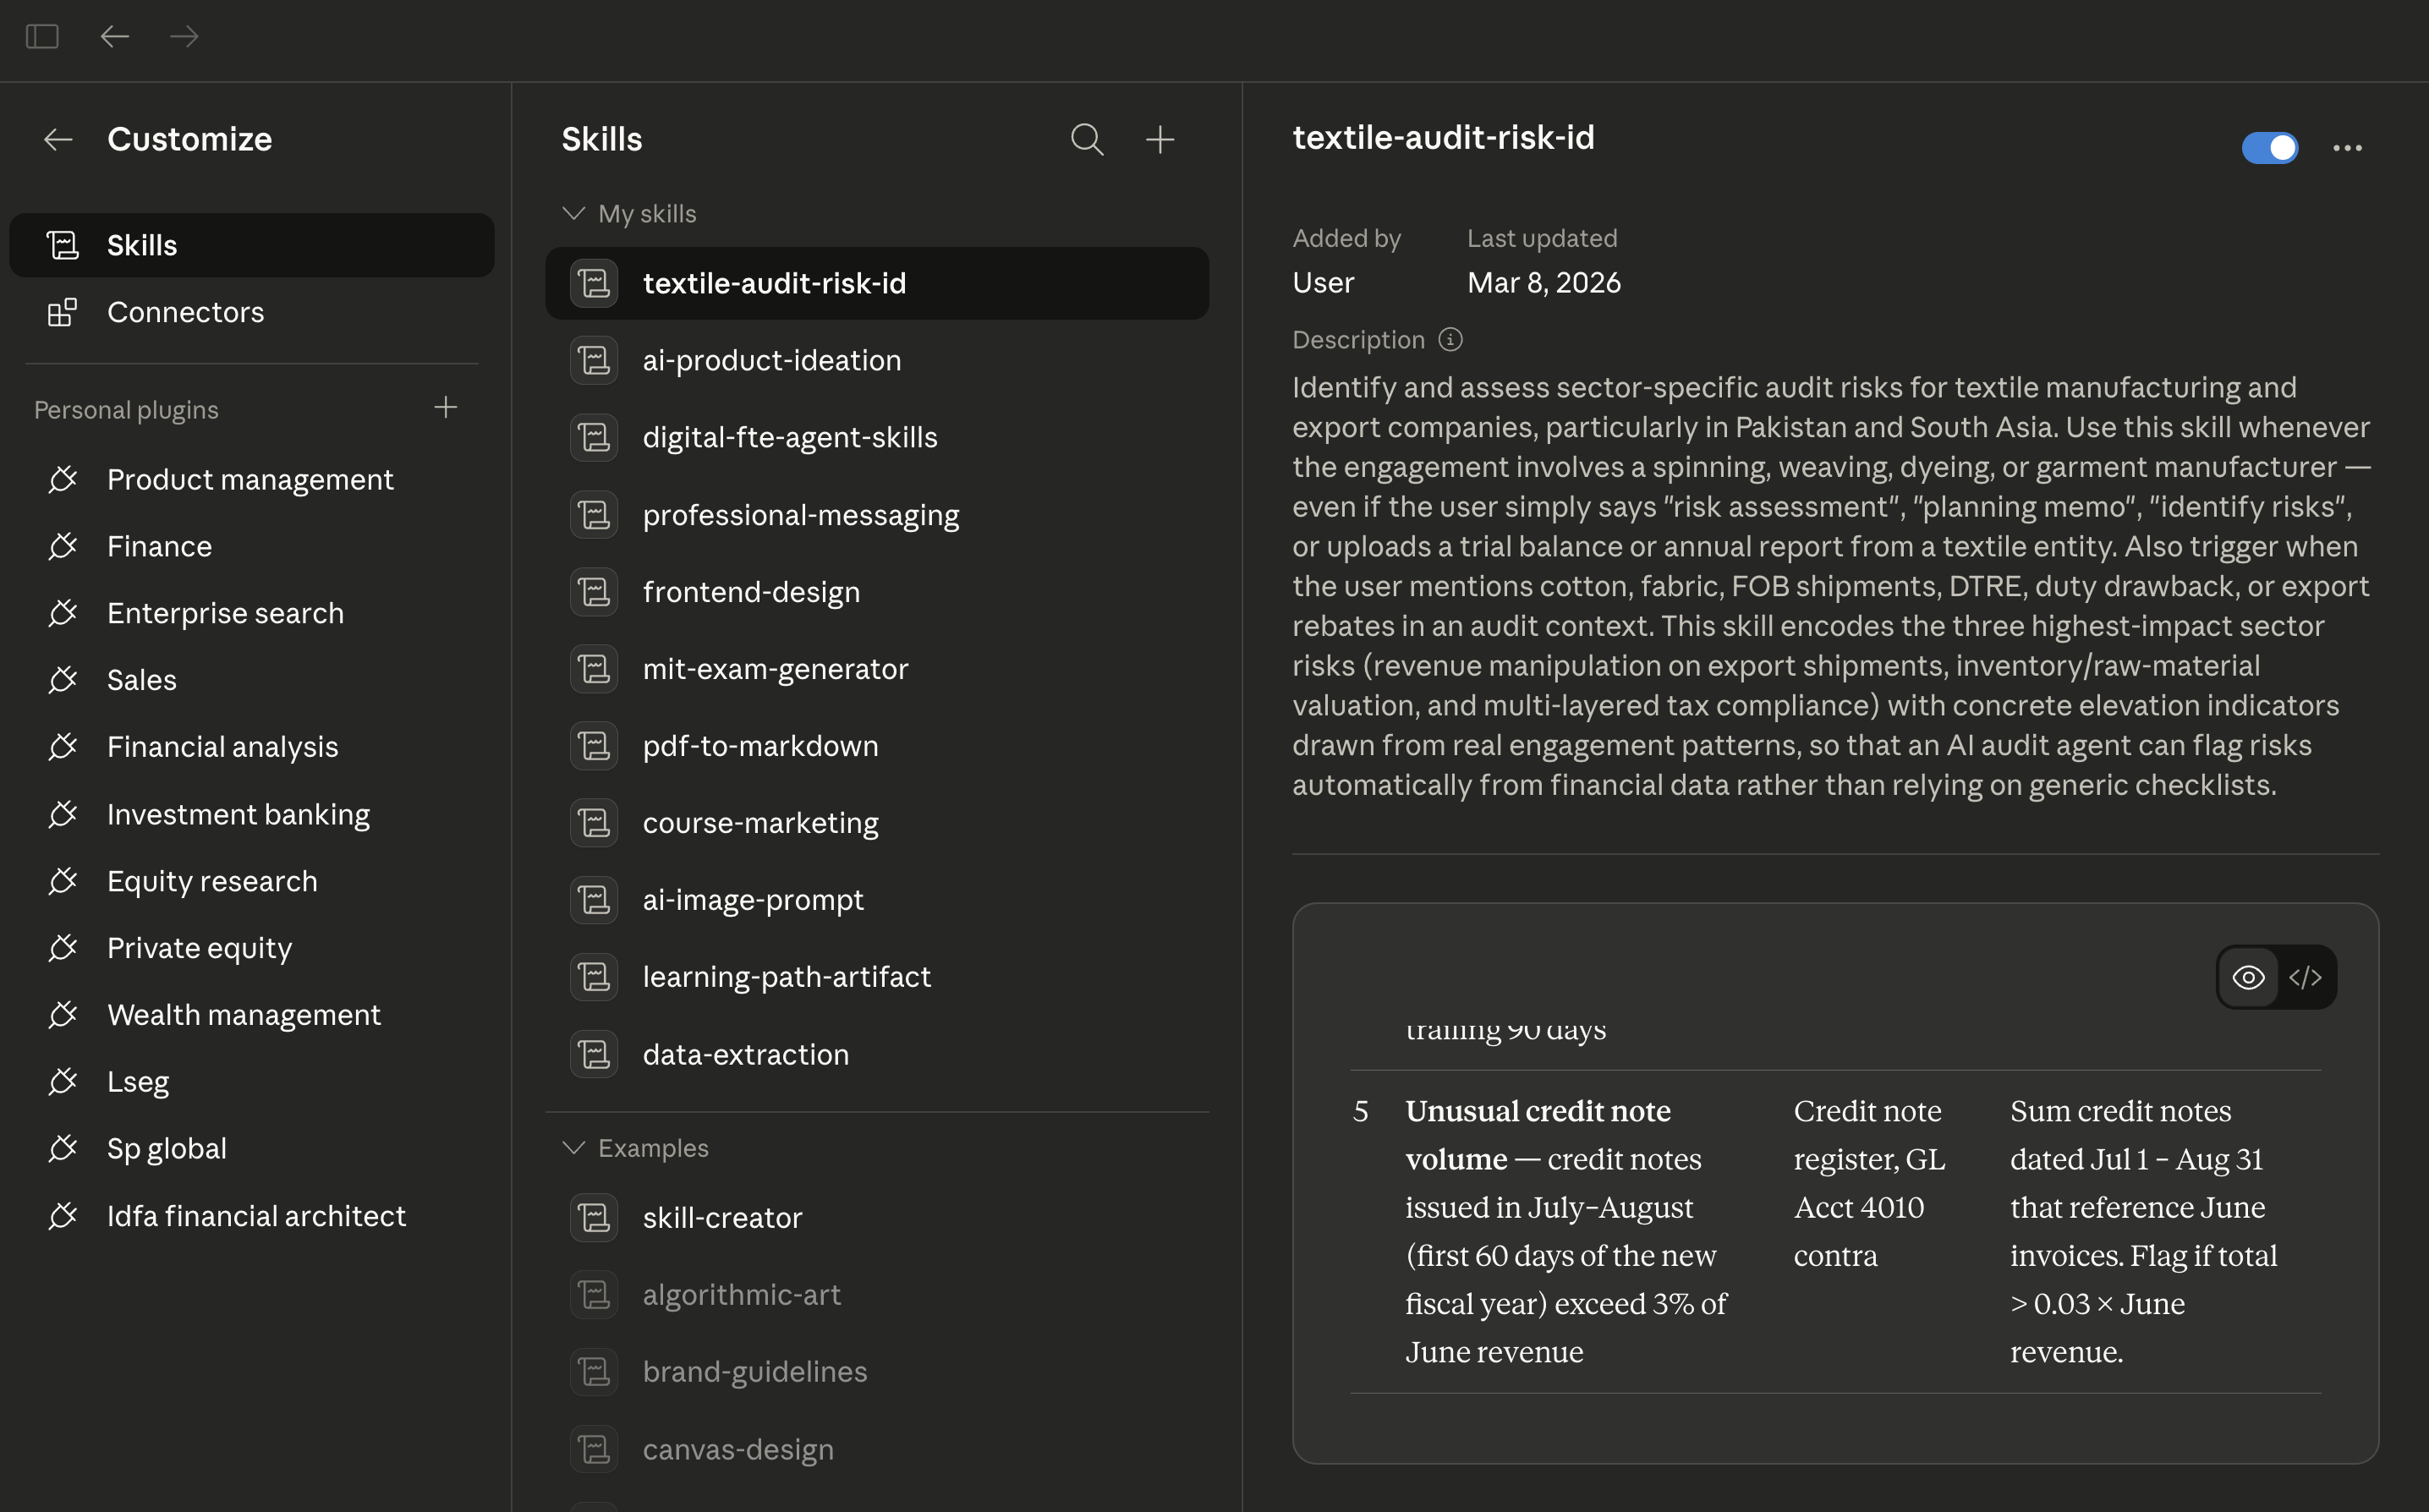Click the info icon next to Description

1451,340
